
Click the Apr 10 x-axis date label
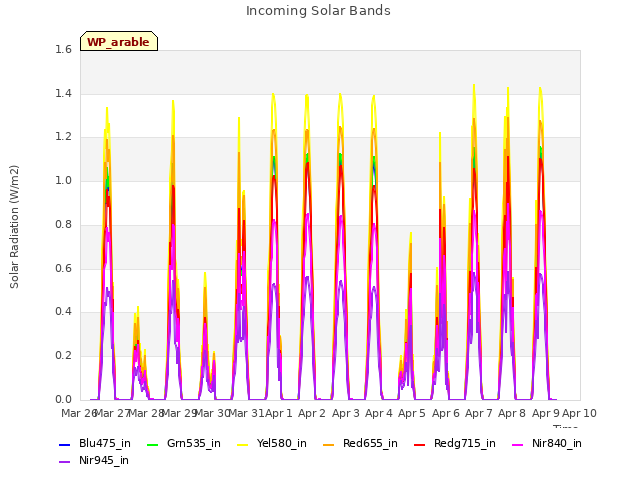(x=580, y=413)
